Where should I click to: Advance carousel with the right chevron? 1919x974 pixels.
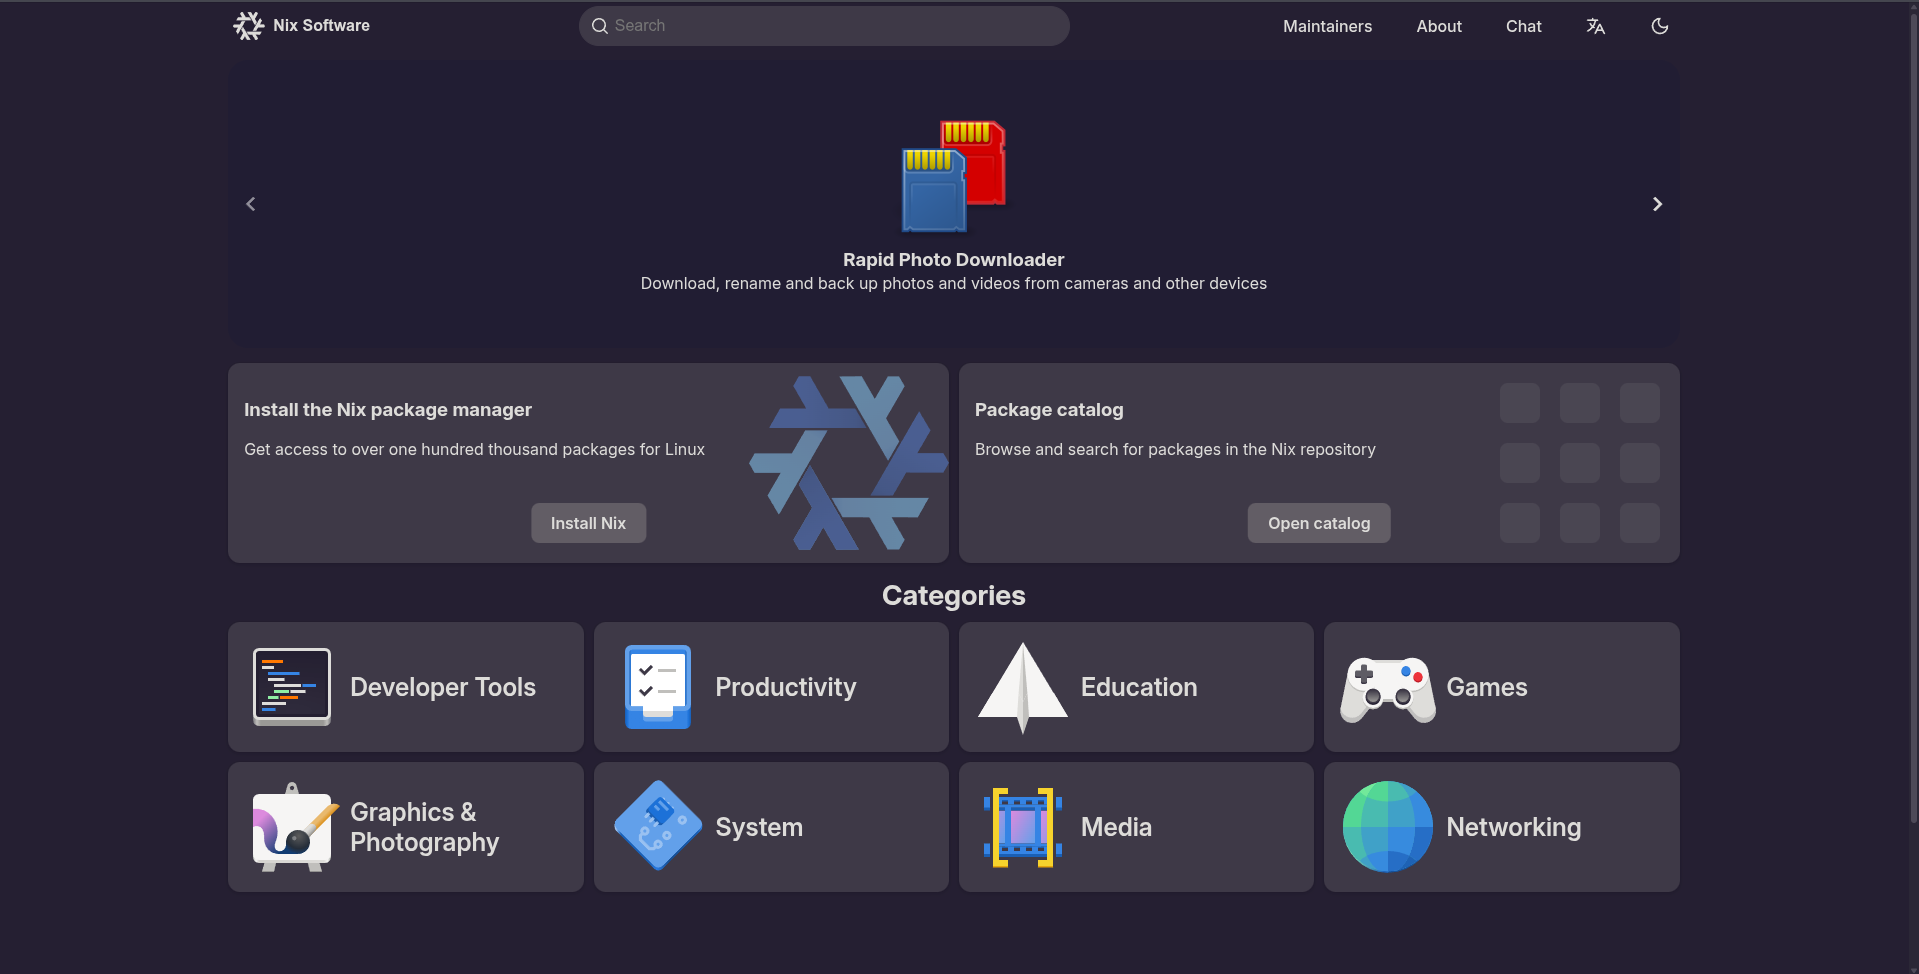pos(1656,204)
